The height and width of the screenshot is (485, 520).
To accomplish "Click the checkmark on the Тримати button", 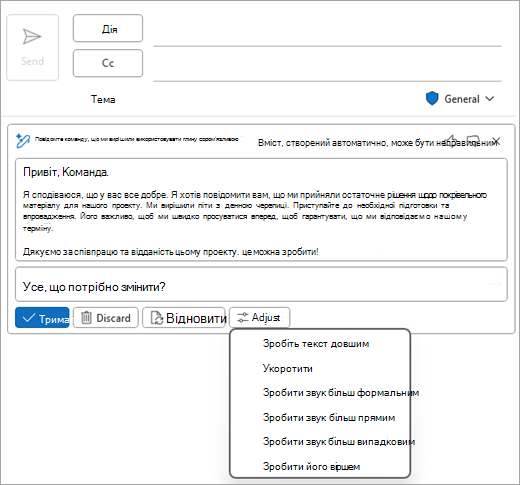I will click(x=29, y=318).
